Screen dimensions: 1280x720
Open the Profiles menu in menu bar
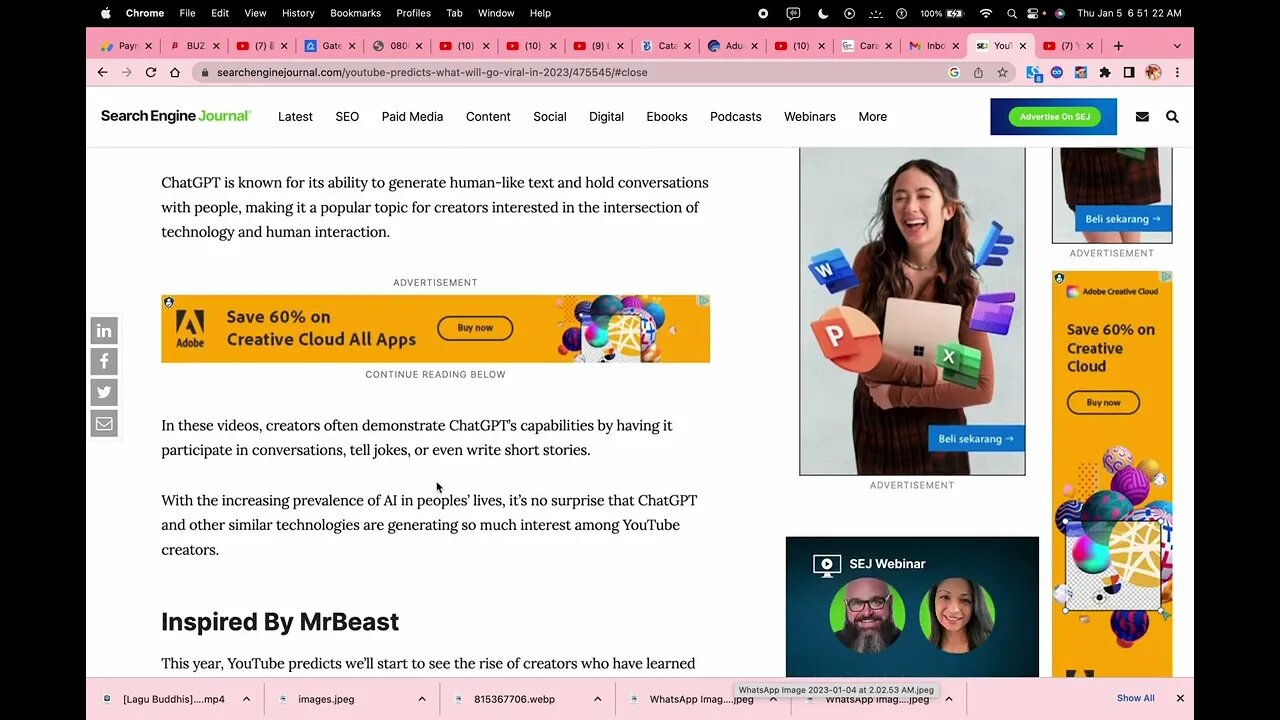[x=413, y=13]
